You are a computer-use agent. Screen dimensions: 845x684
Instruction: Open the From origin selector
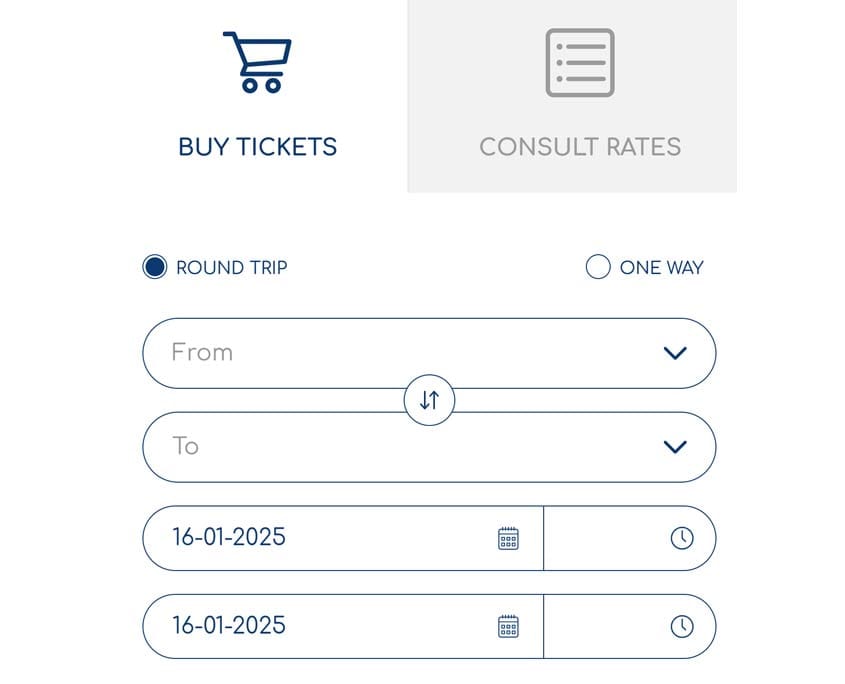430,353
